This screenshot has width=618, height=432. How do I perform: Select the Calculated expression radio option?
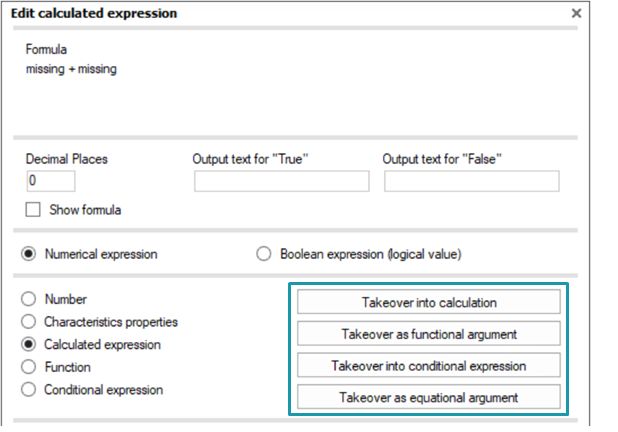(28, 344)
